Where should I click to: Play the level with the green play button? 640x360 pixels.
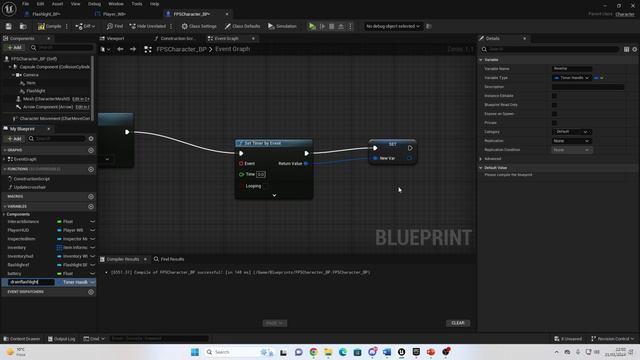point(312,26)
